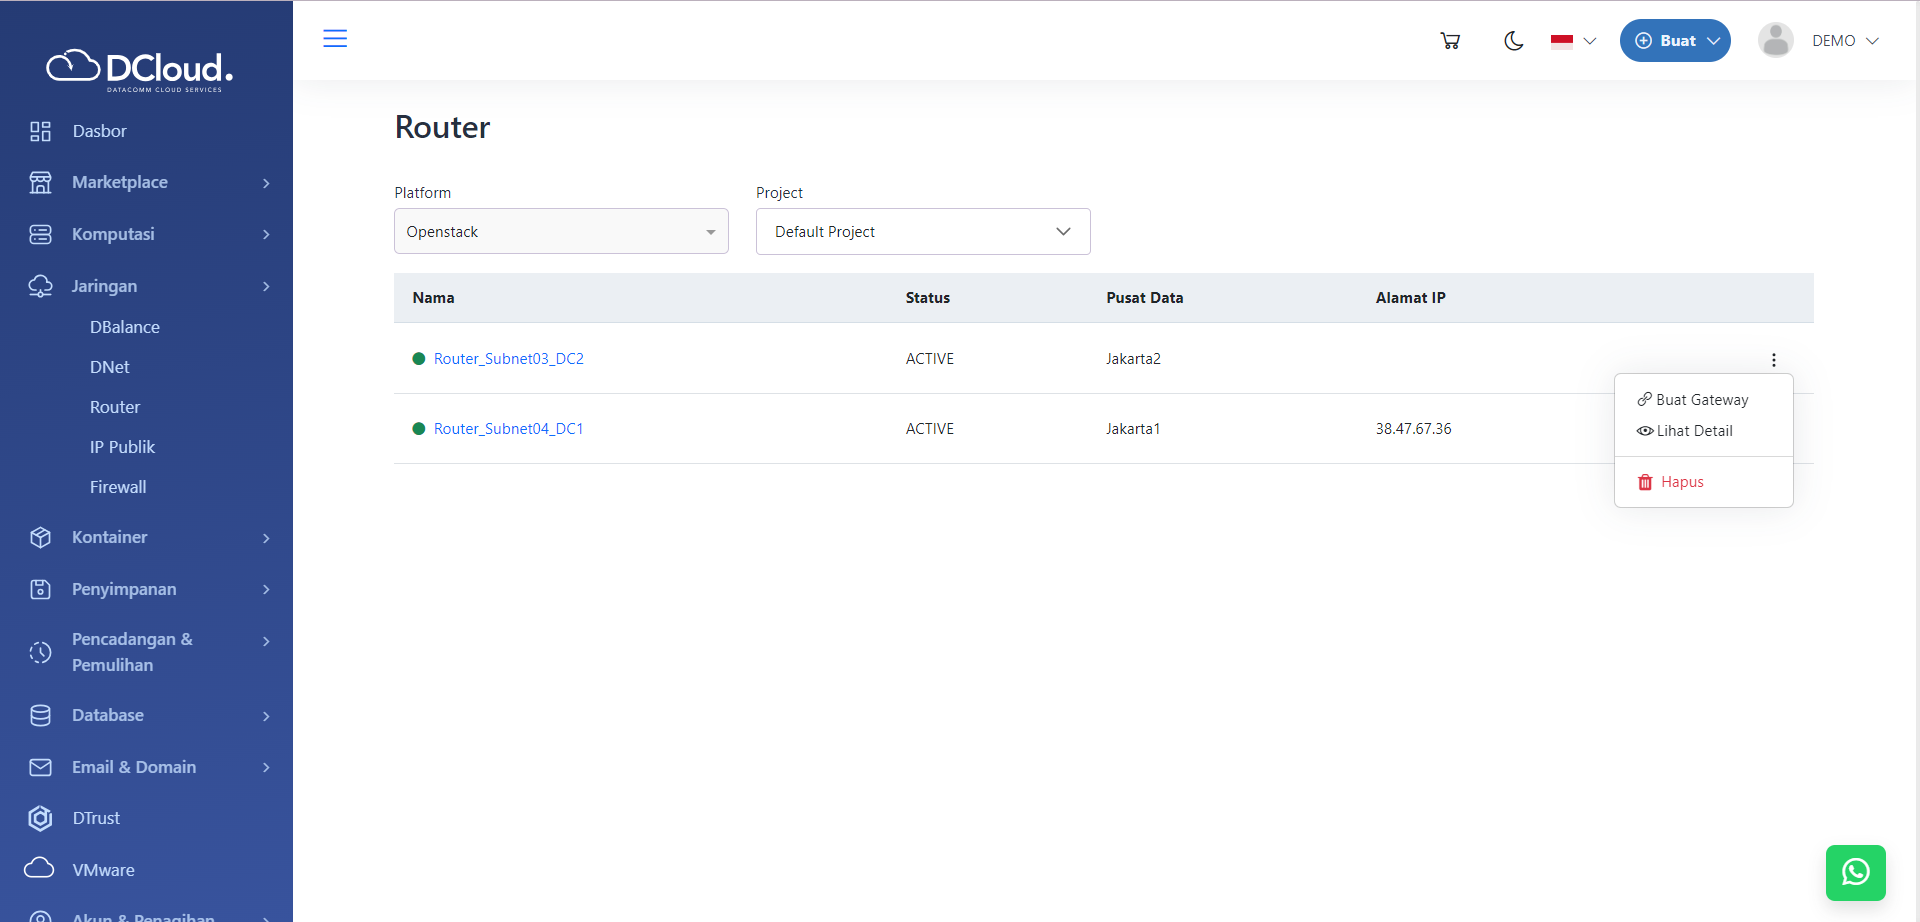Toggle dark mode moon icon

point(1513,41)
